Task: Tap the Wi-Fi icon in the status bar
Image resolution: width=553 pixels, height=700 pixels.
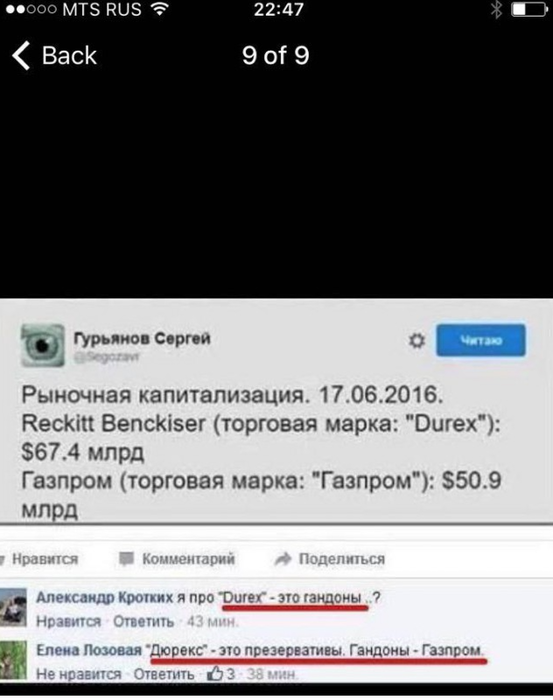Action: tap(159, 9)
